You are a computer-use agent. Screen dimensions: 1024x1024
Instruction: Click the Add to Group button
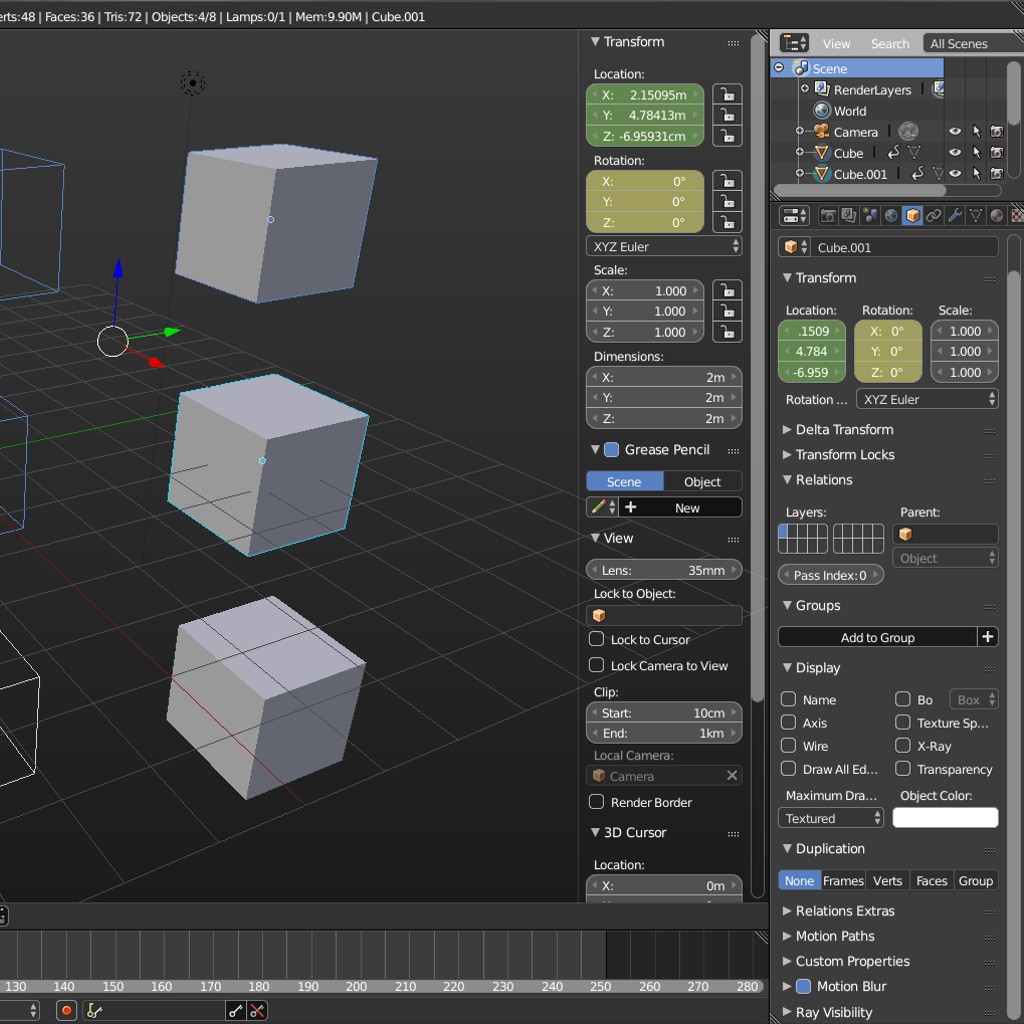[879, 637]
